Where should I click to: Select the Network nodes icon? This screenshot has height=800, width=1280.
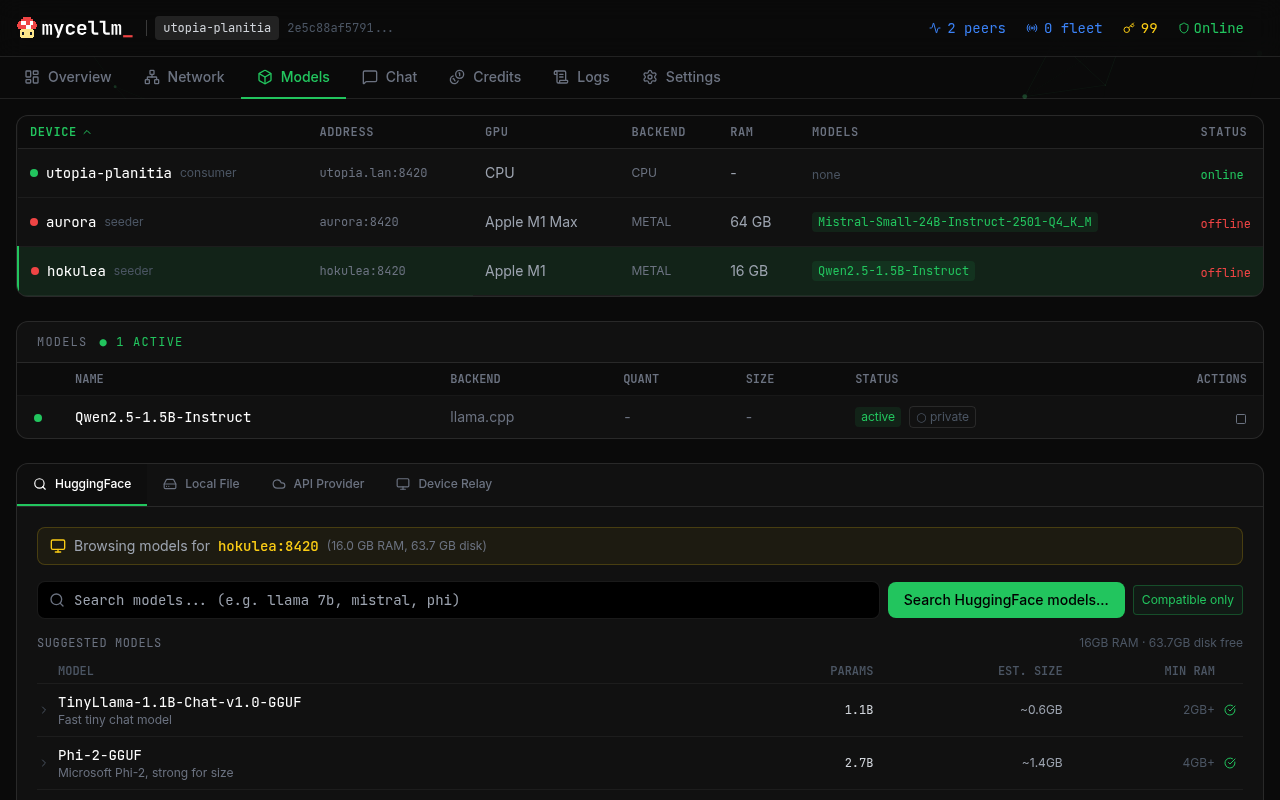click(151, 76)
